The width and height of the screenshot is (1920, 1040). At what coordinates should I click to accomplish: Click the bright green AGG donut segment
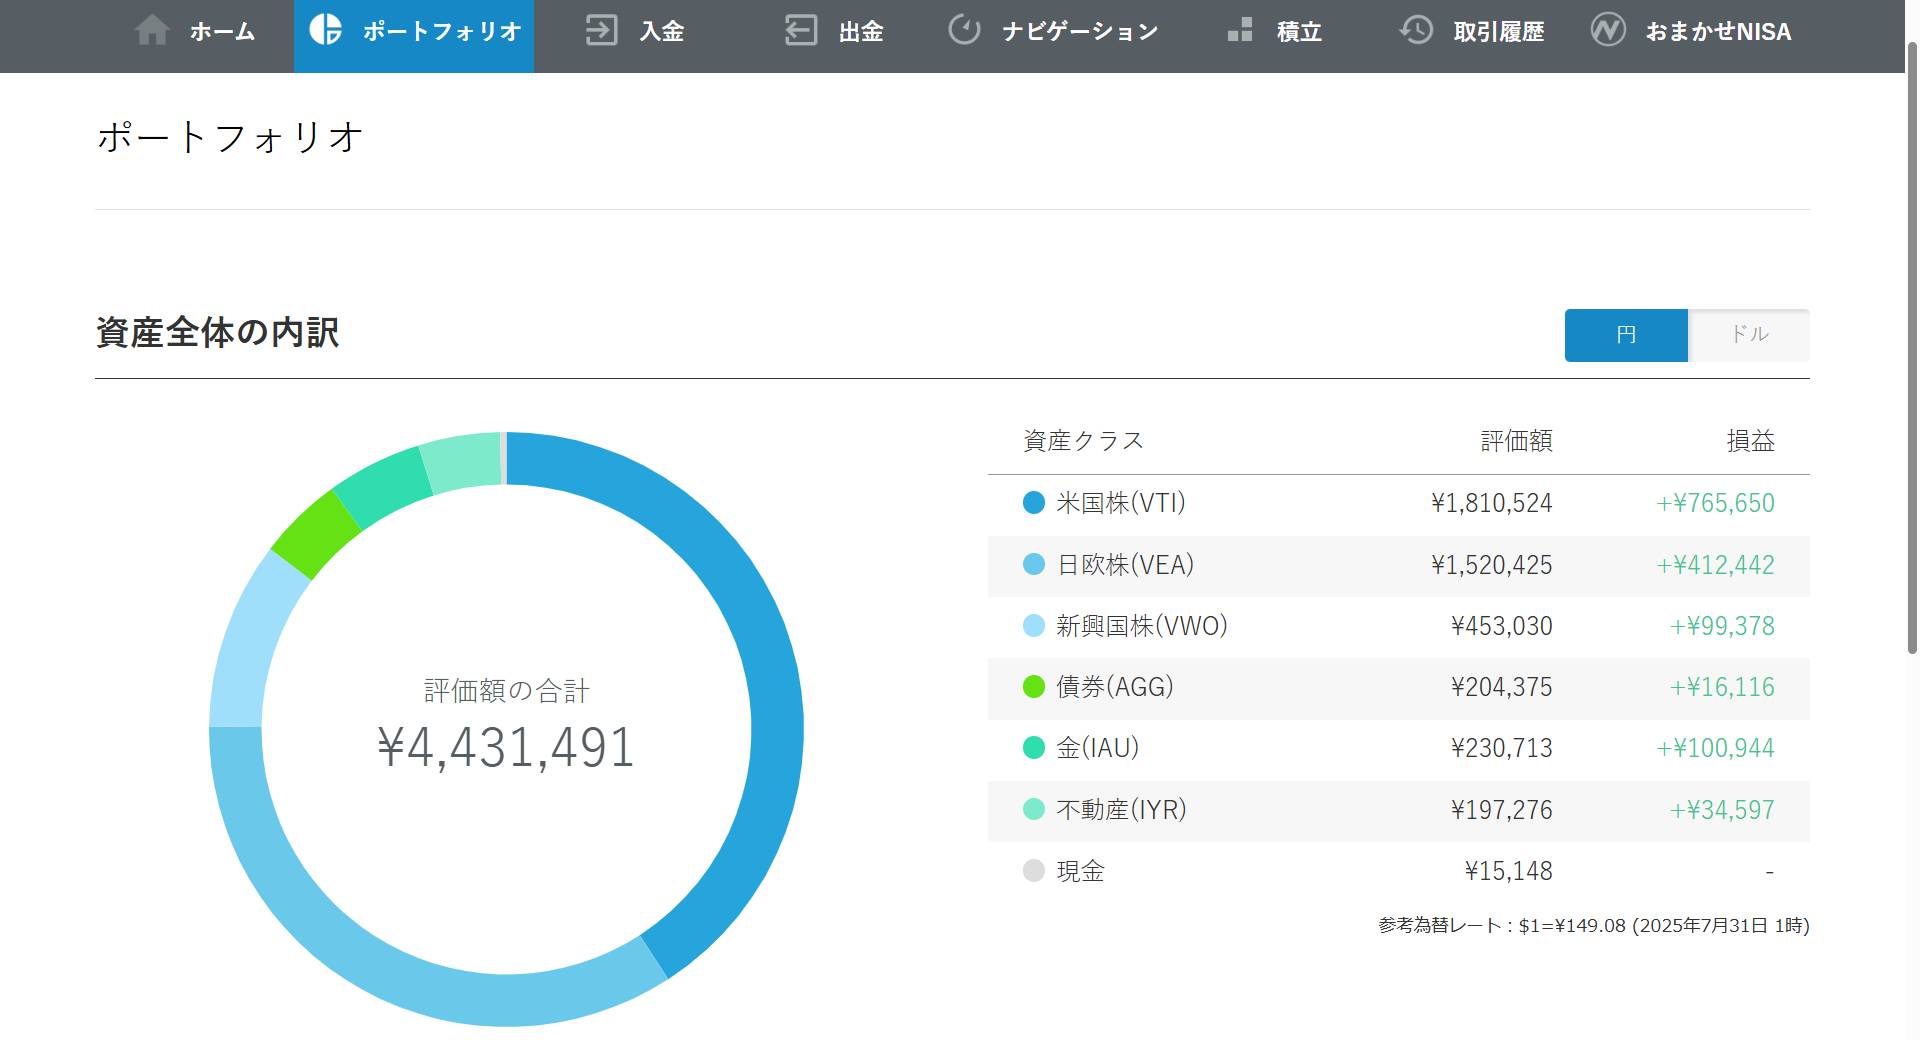pyautogui.click(x=316, y=534)
